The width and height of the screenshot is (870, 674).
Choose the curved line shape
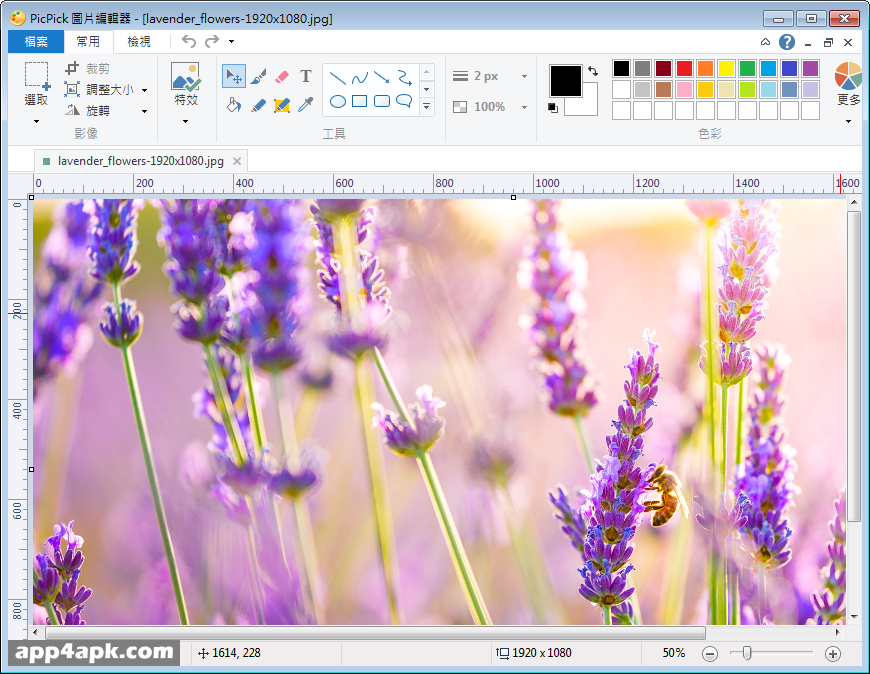pyautogui.click(x=360, y=78)
